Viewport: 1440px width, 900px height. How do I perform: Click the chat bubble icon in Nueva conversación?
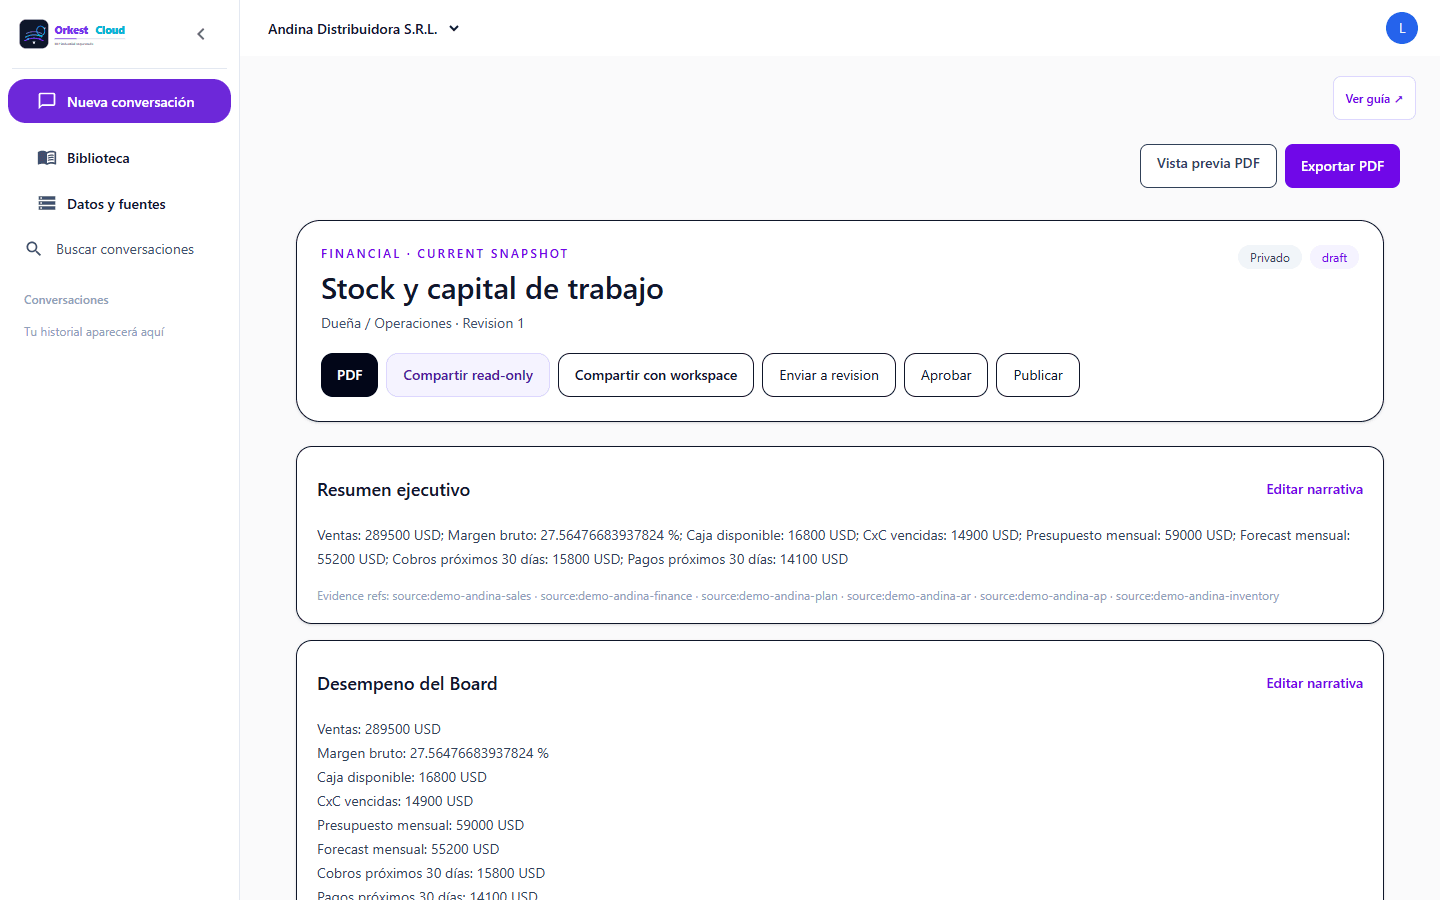pyautogui.click(x=47, y=101)
